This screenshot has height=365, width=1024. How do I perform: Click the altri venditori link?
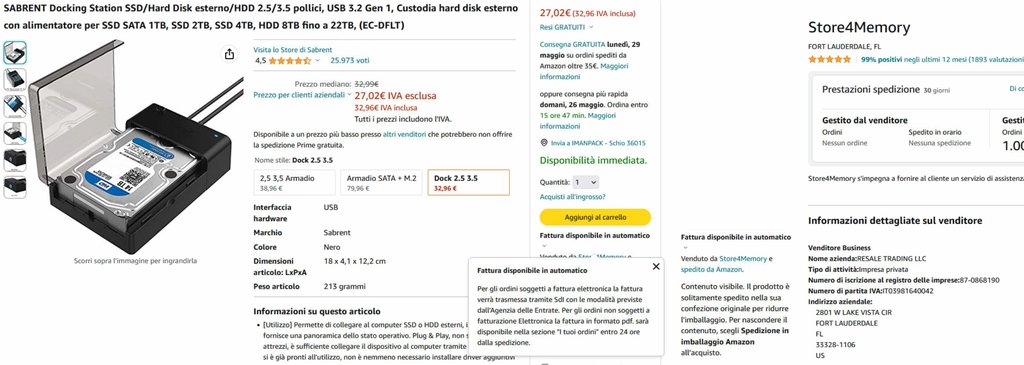[404, 134]
